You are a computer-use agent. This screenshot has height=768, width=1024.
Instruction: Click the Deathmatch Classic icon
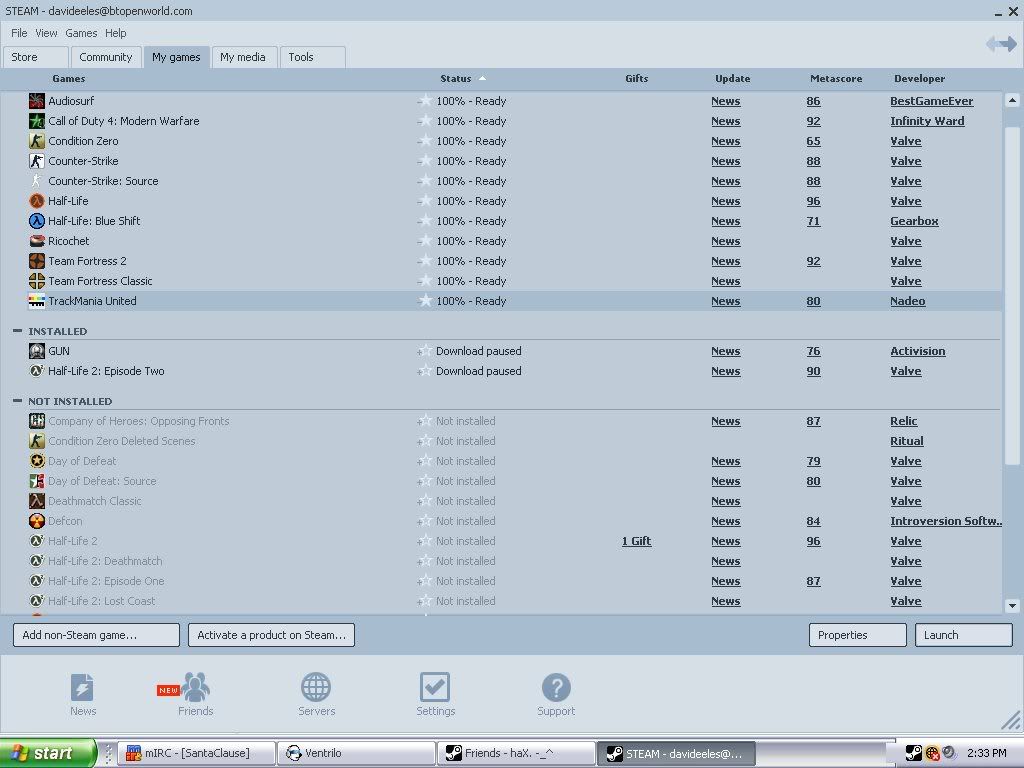(37, 501)
